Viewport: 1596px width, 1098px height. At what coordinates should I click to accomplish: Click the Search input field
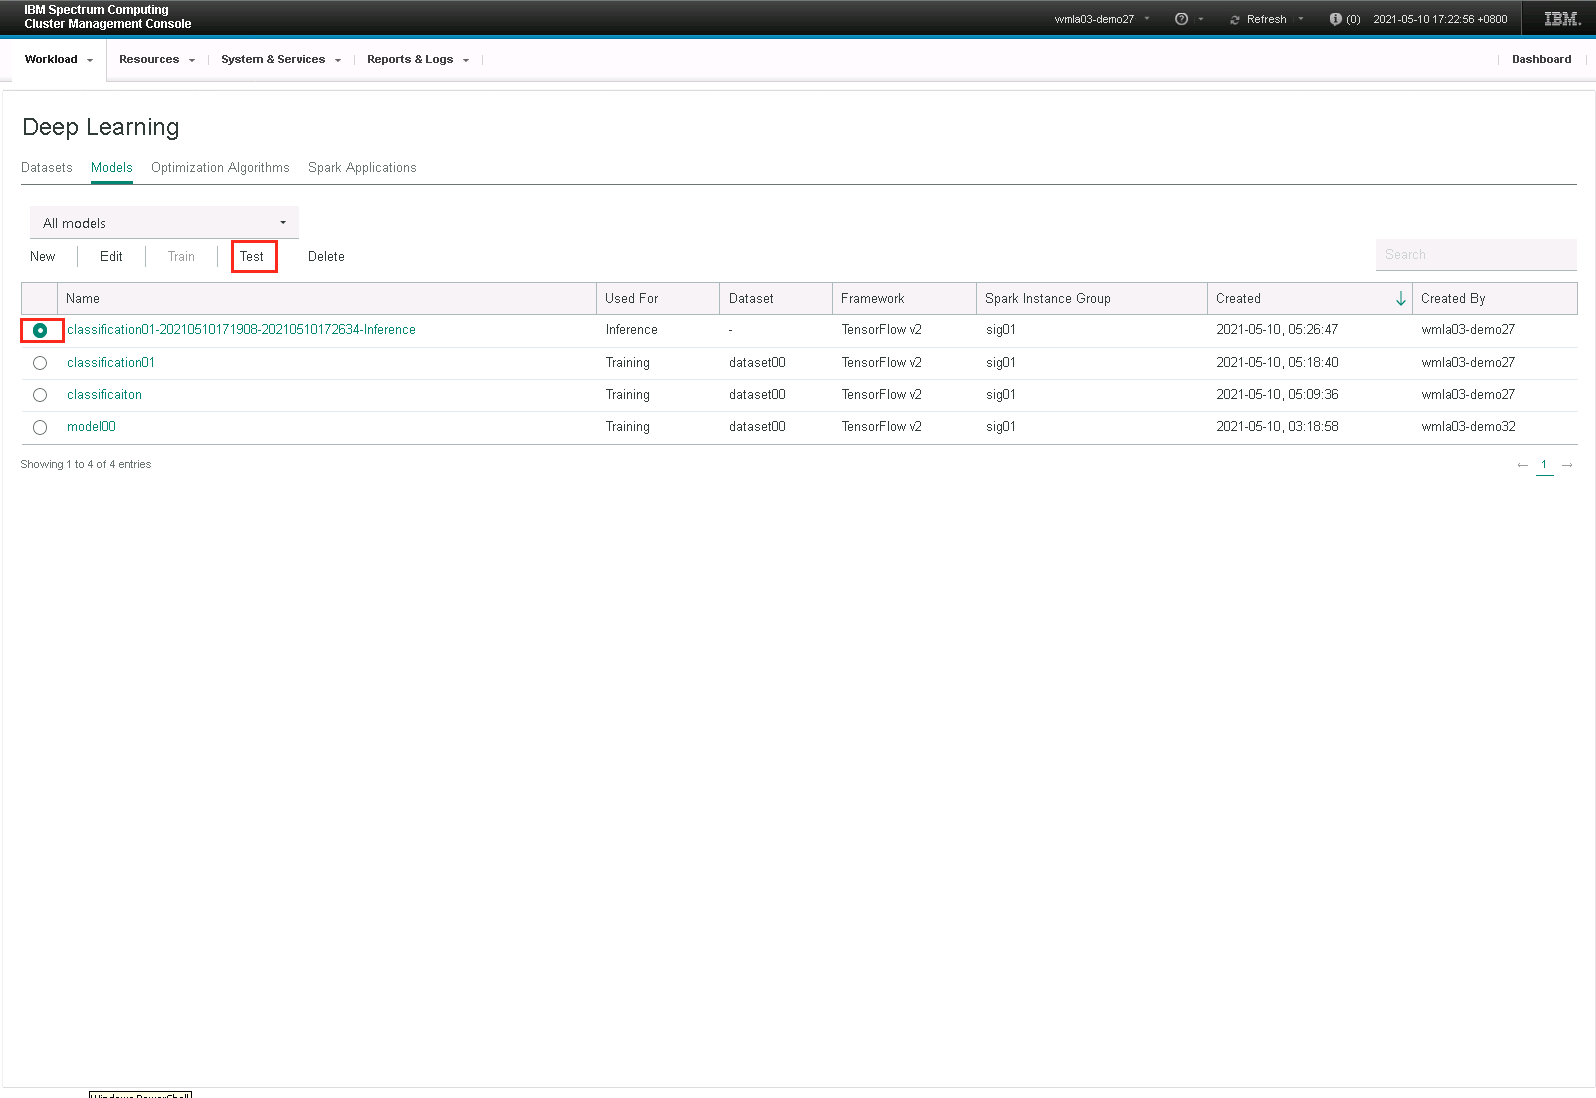click(1476, 254)
